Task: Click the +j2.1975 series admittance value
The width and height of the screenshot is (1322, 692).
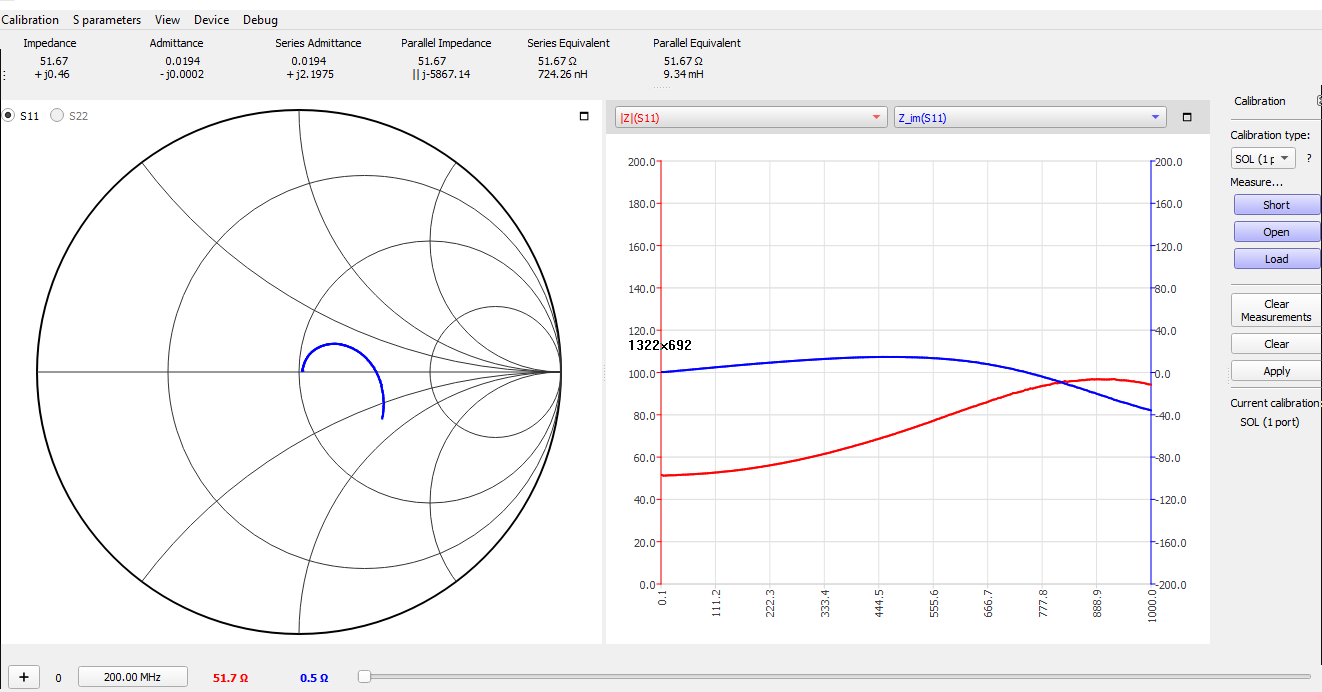Action: pyautogui.click(x=310, y=74)
